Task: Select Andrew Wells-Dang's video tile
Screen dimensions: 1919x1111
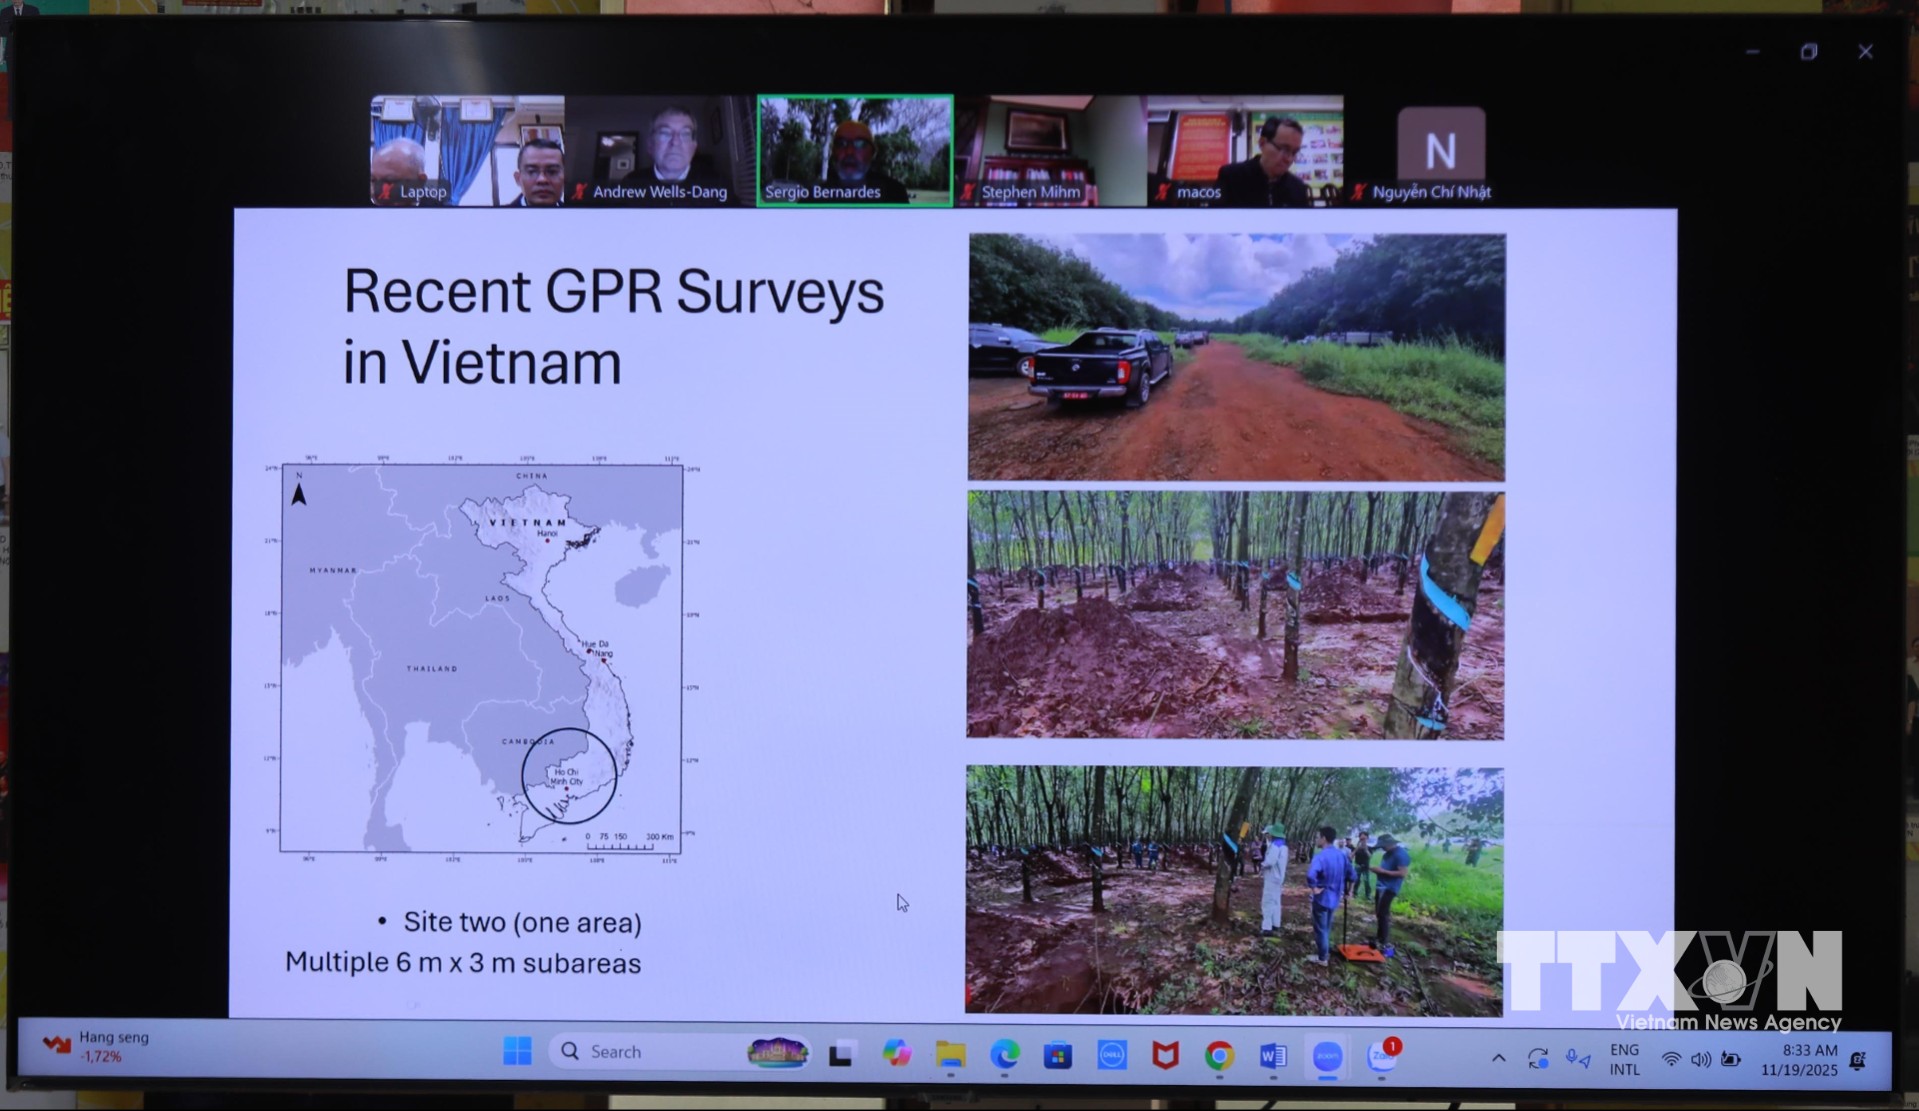Action: [x=661, y=151]
